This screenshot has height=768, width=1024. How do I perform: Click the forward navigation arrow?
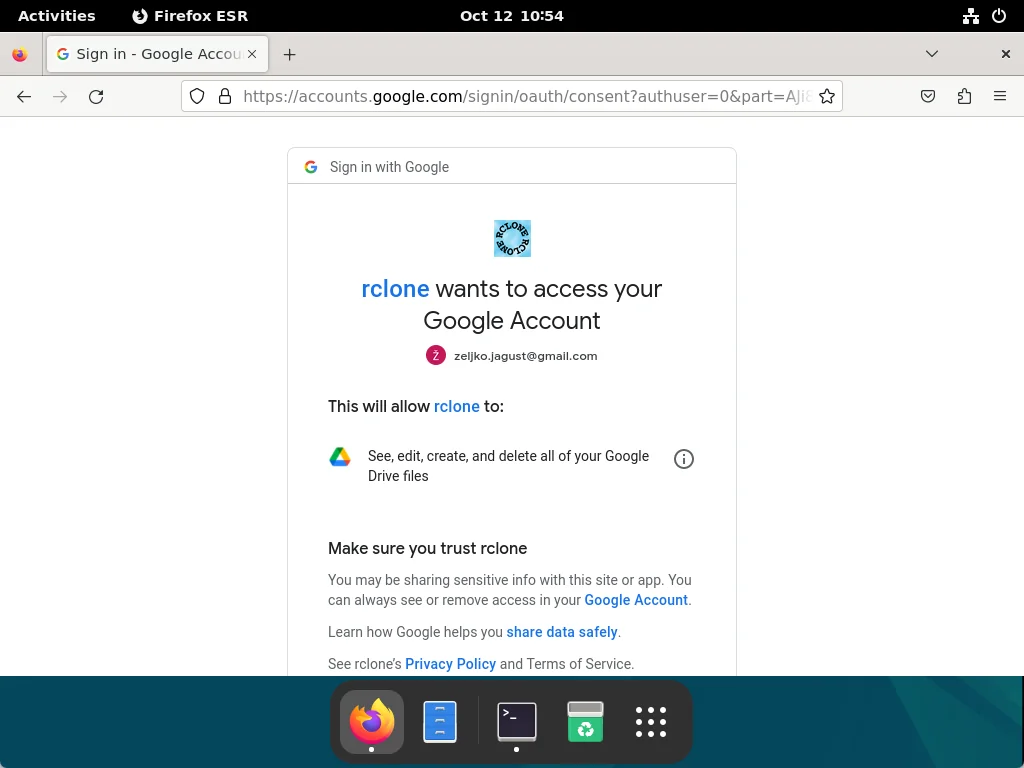60,97
